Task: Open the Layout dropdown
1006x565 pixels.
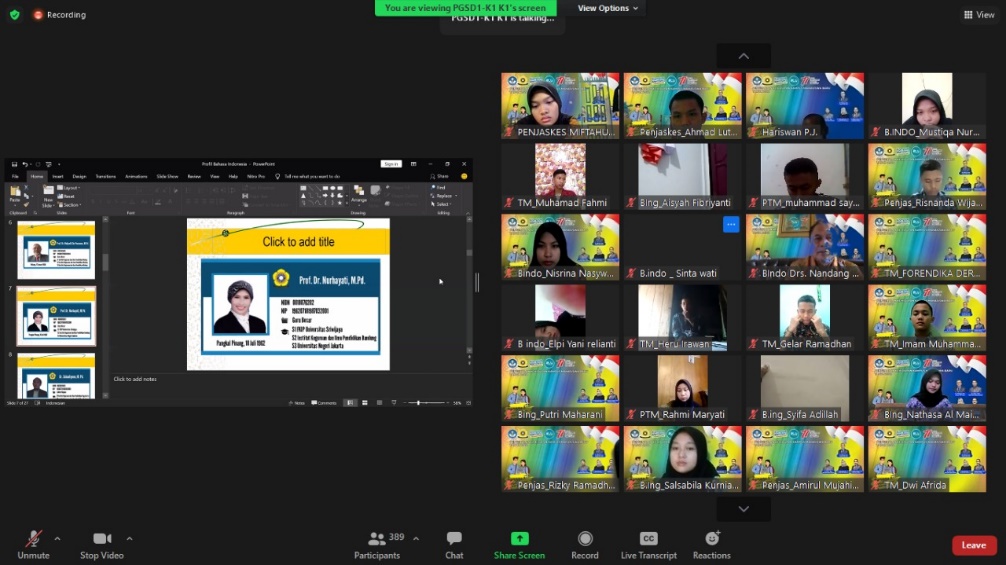Action: pos(69,188)
